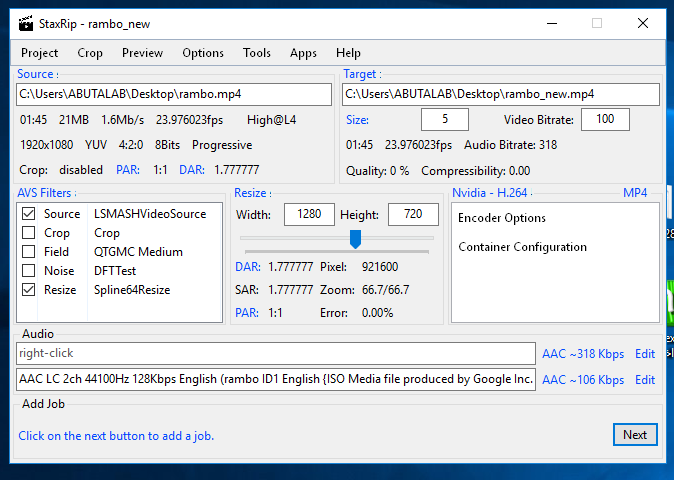Click the Width input field
Screen dimensions: 674x480
pyautogui.click(x=309, y=215)
